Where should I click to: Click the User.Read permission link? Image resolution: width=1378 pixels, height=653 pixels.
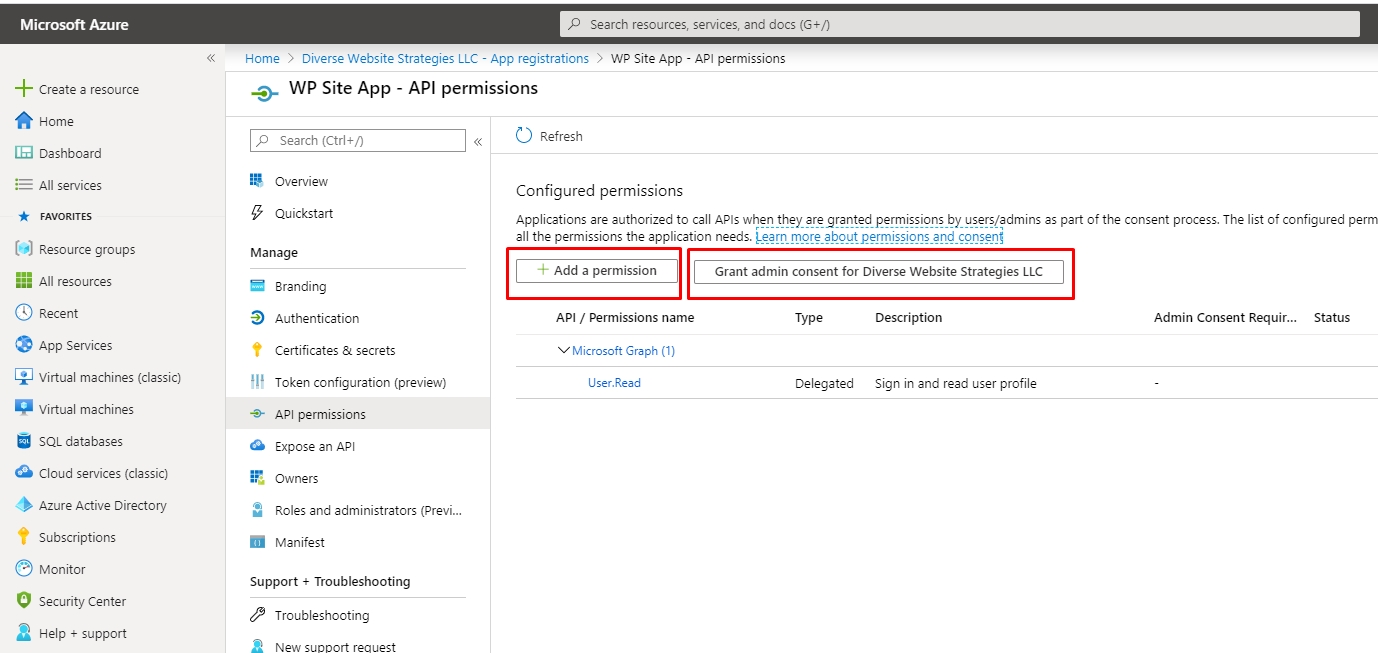(x=614, y=383)
